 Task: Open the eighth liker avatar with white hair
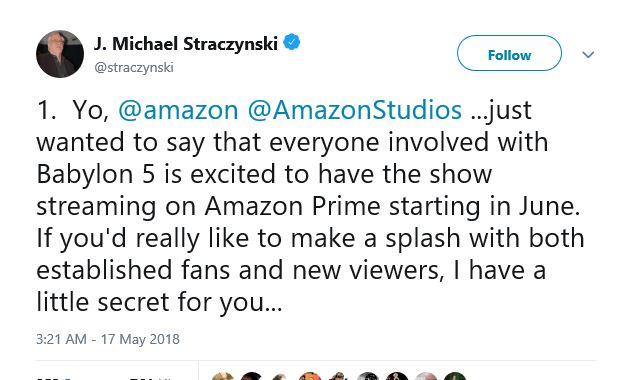click(x=426, y=376)
